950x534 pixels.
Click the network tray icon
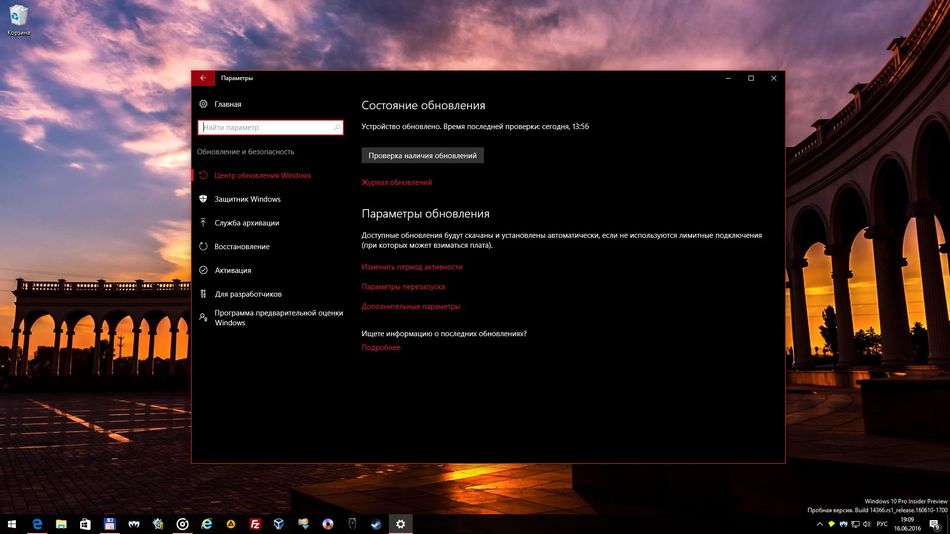pos(855,524)
